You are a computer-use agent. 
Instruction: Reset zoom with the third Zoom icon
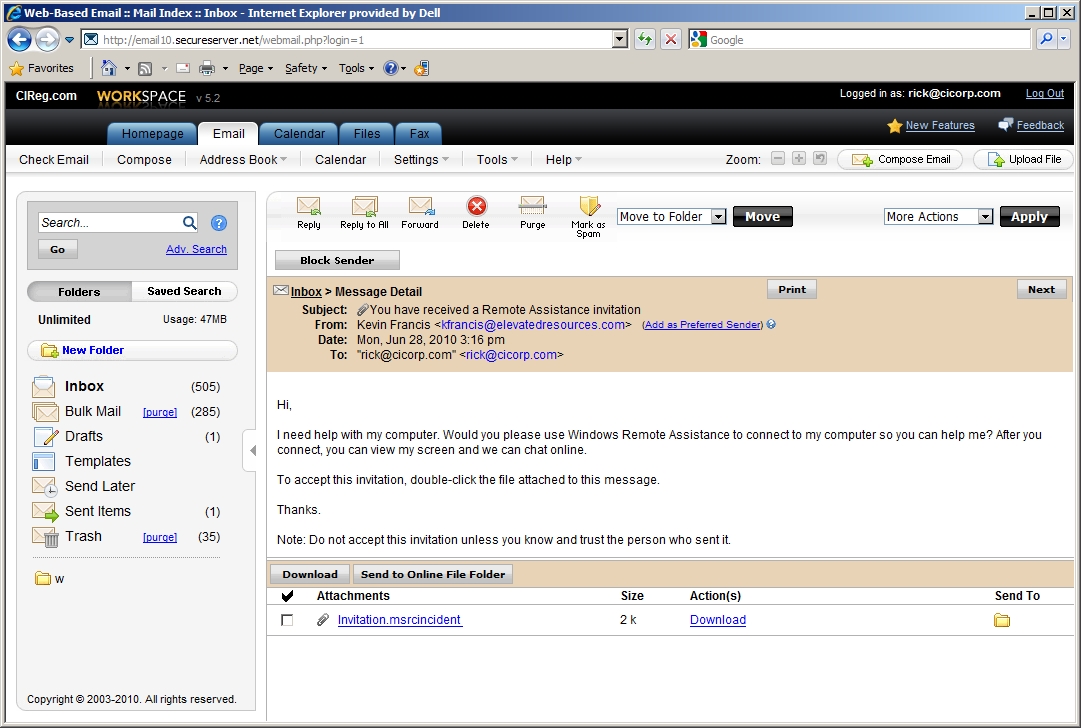coord(819,159)
